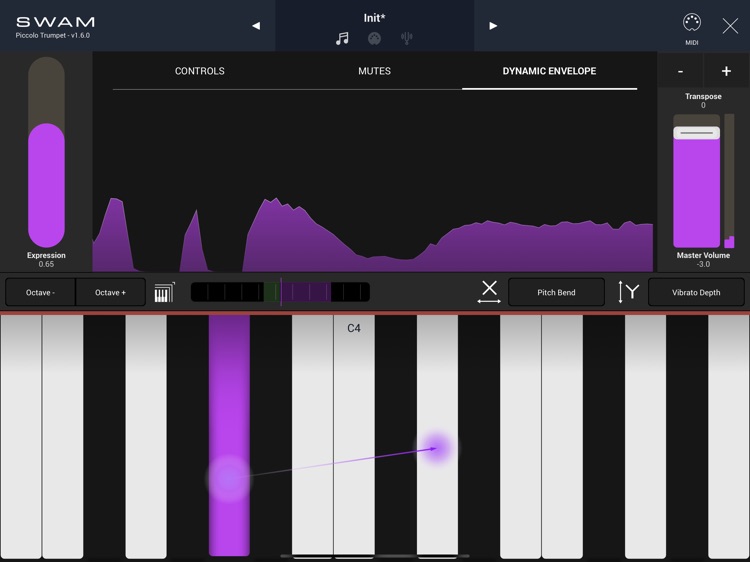Shift the keyboard up with Octave +

[110, 292]
